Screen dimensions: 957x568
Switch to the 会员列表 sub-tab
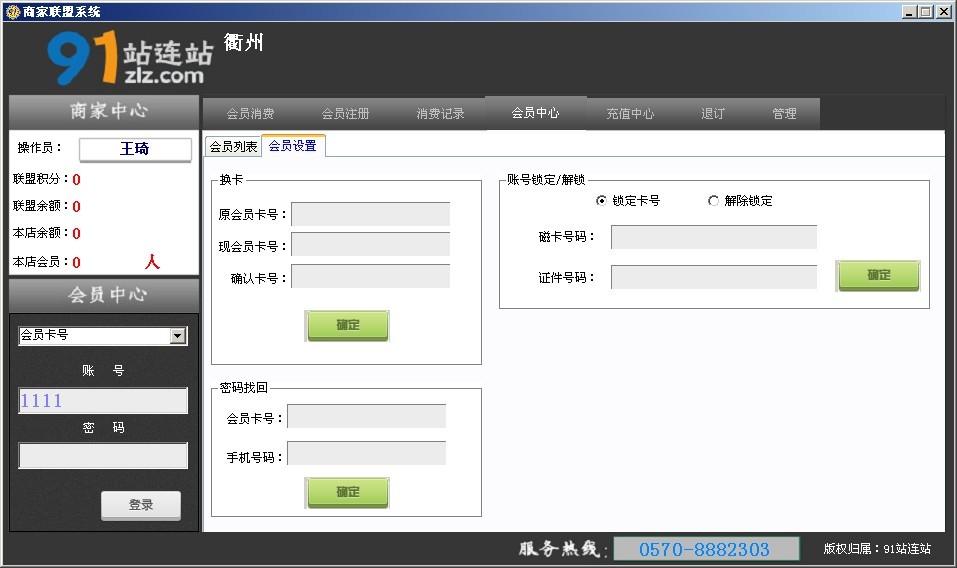tap(233, 146)
